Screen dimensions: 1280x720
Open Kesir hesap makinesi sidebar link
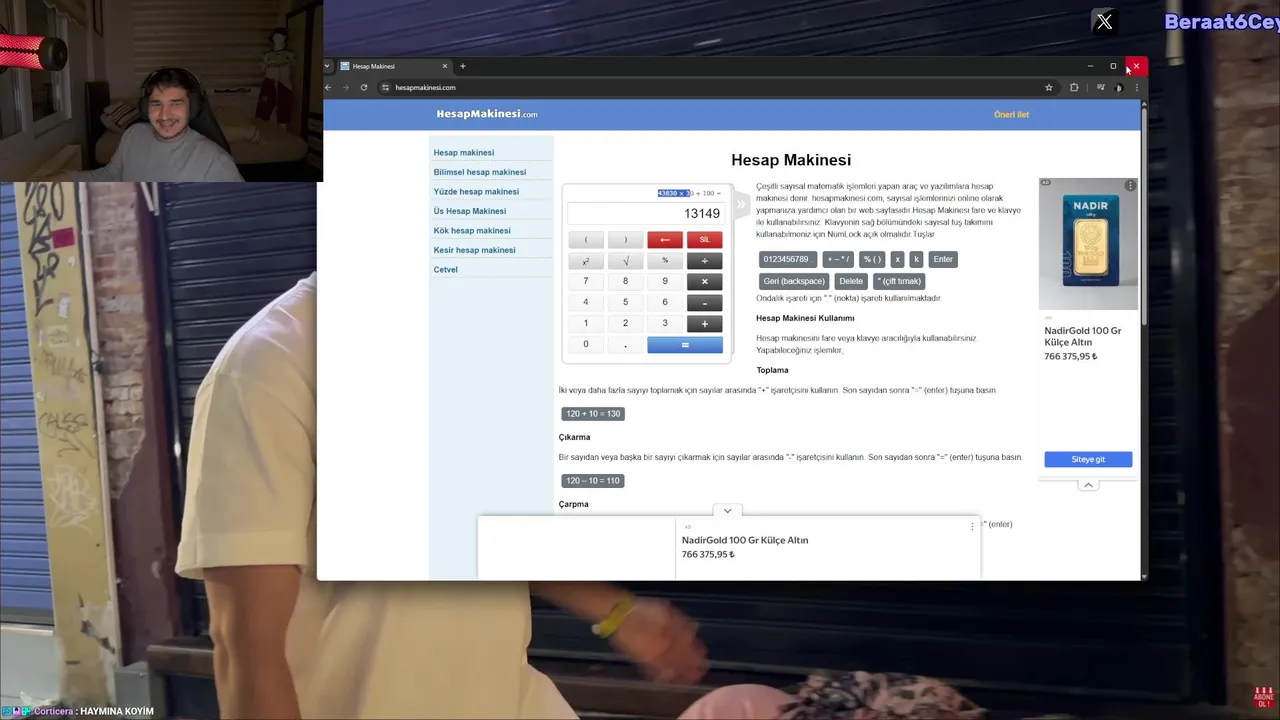(475, 250)
